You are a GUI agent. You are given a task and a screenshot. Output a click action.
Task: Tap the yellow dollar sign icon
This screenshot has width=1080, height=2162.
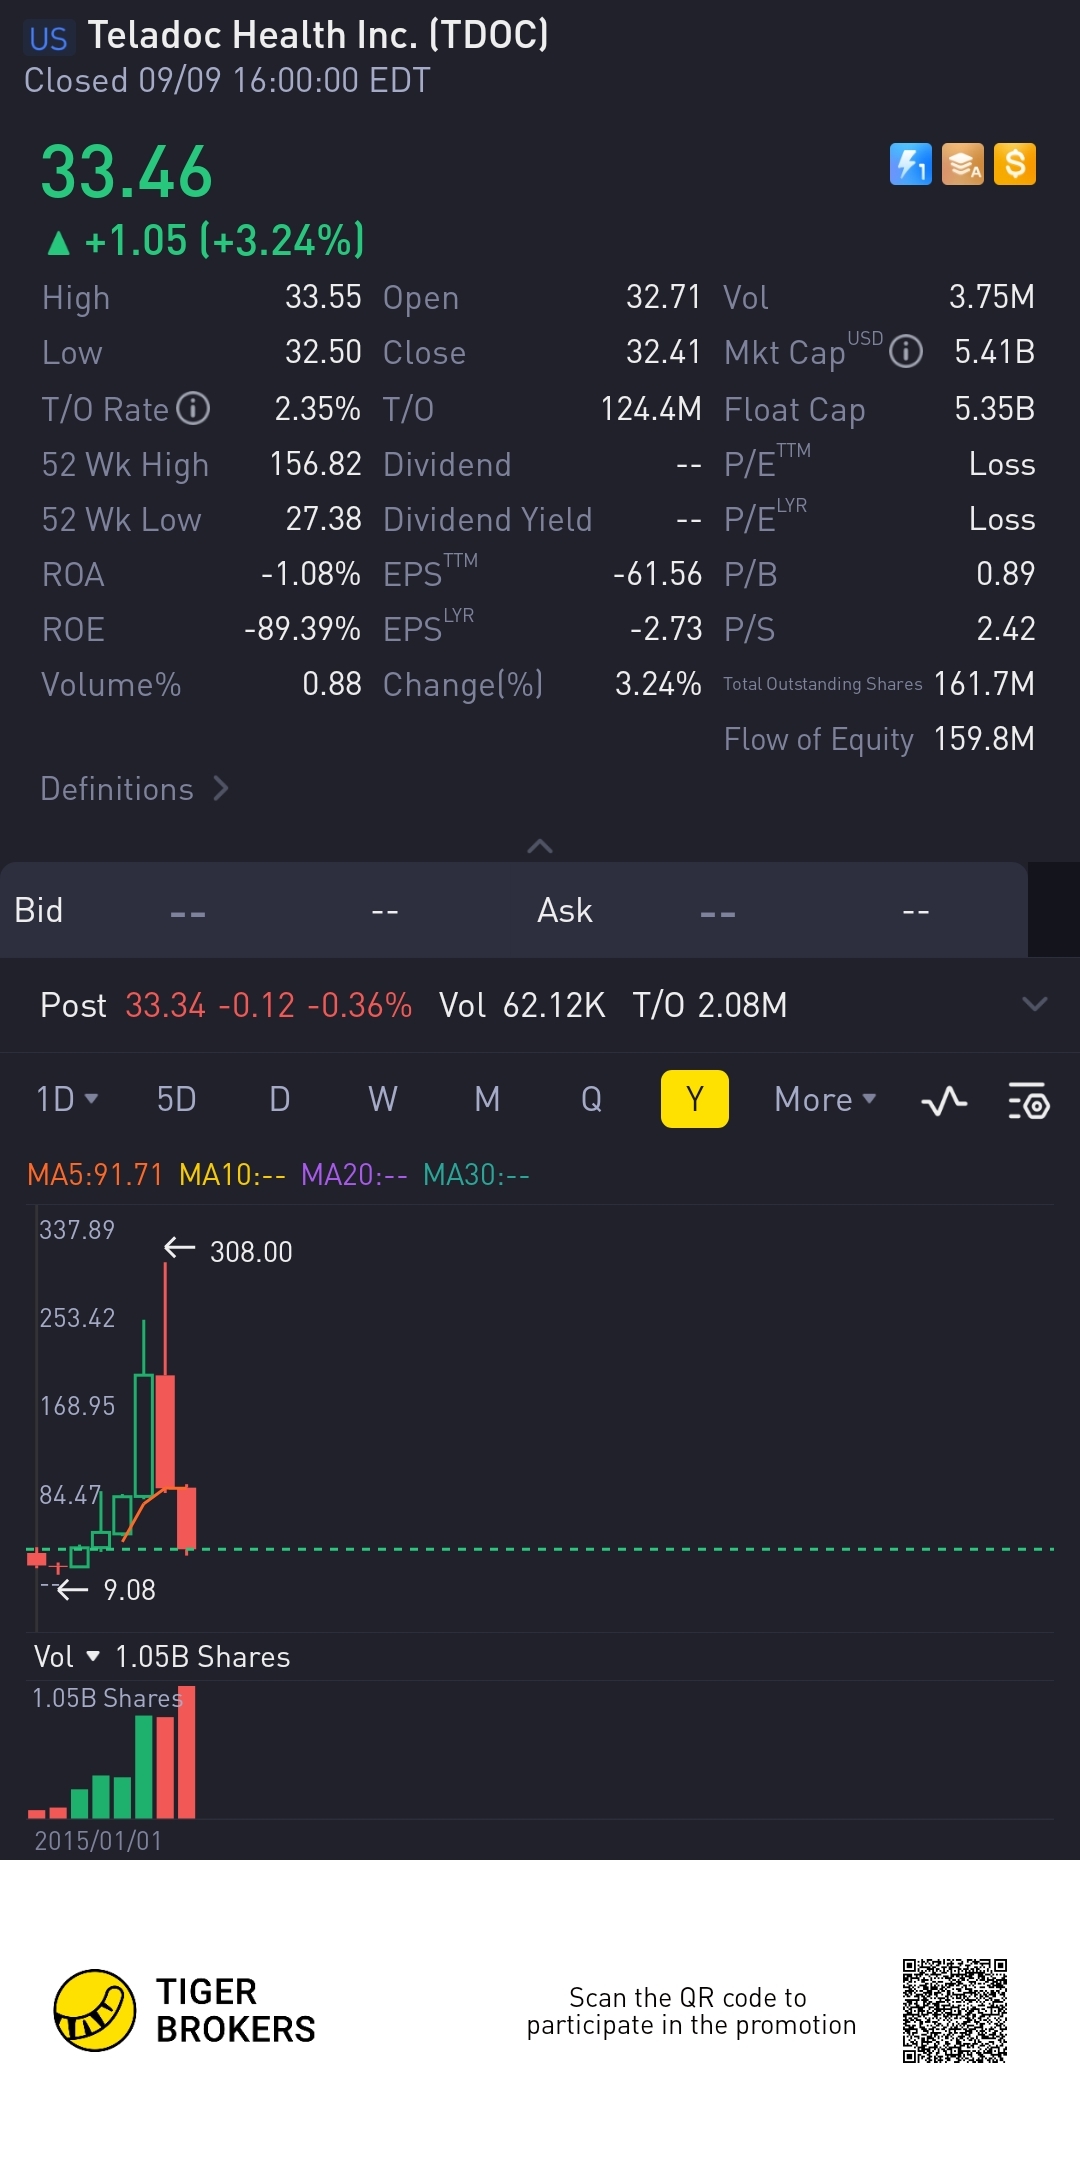pos(1015,165)
